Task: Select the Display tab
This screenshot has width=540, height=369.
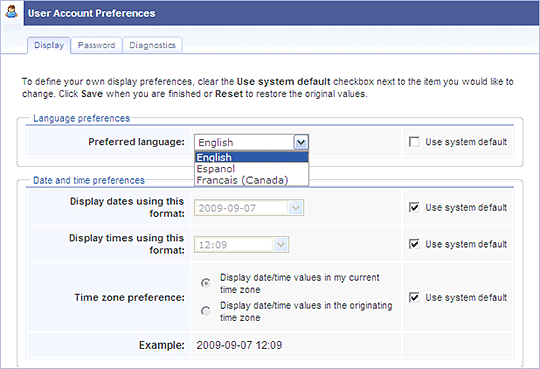Action: pos(49,45)
